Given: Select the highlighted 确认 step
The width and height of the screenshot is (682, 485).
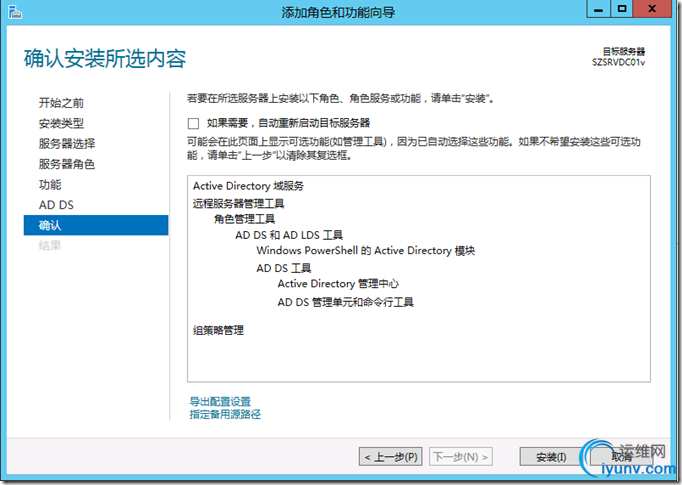Looking at the screenshot, I should point(96,225).
